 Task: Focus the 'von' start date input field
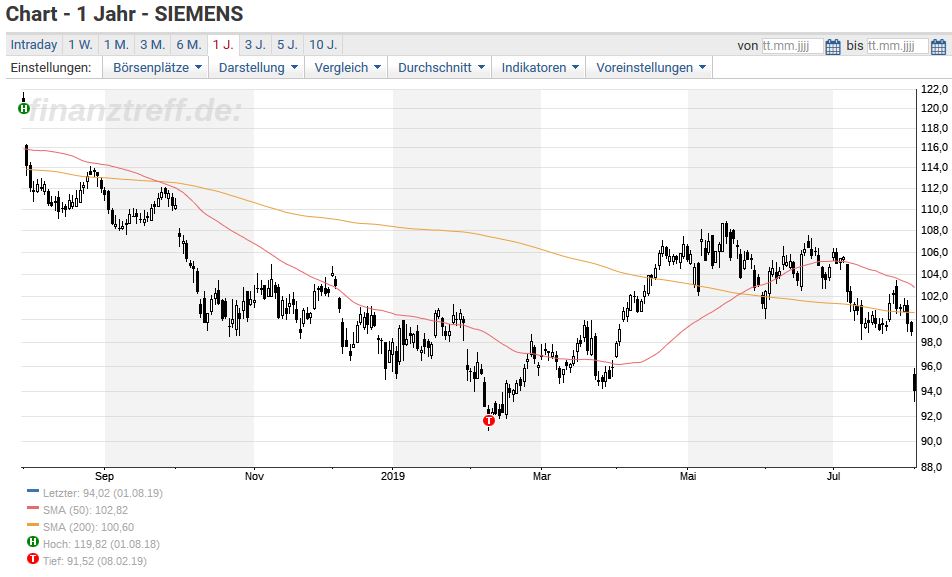point(792,46)
